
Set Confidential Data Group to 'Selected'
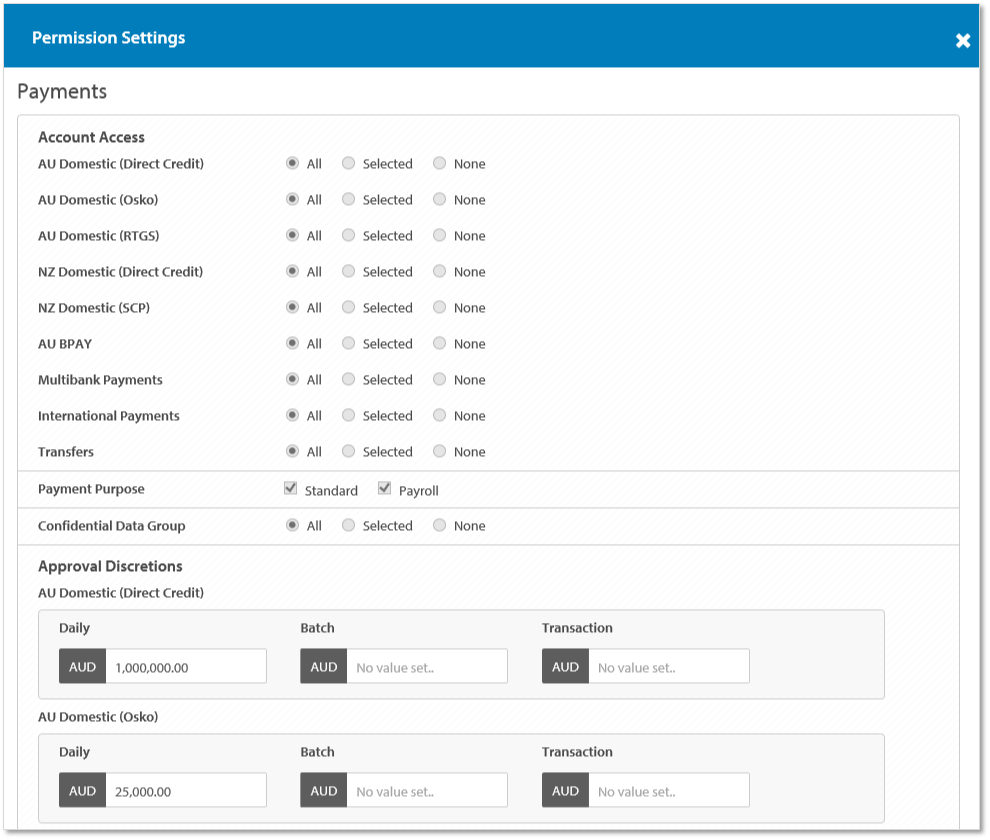(348, 526)
